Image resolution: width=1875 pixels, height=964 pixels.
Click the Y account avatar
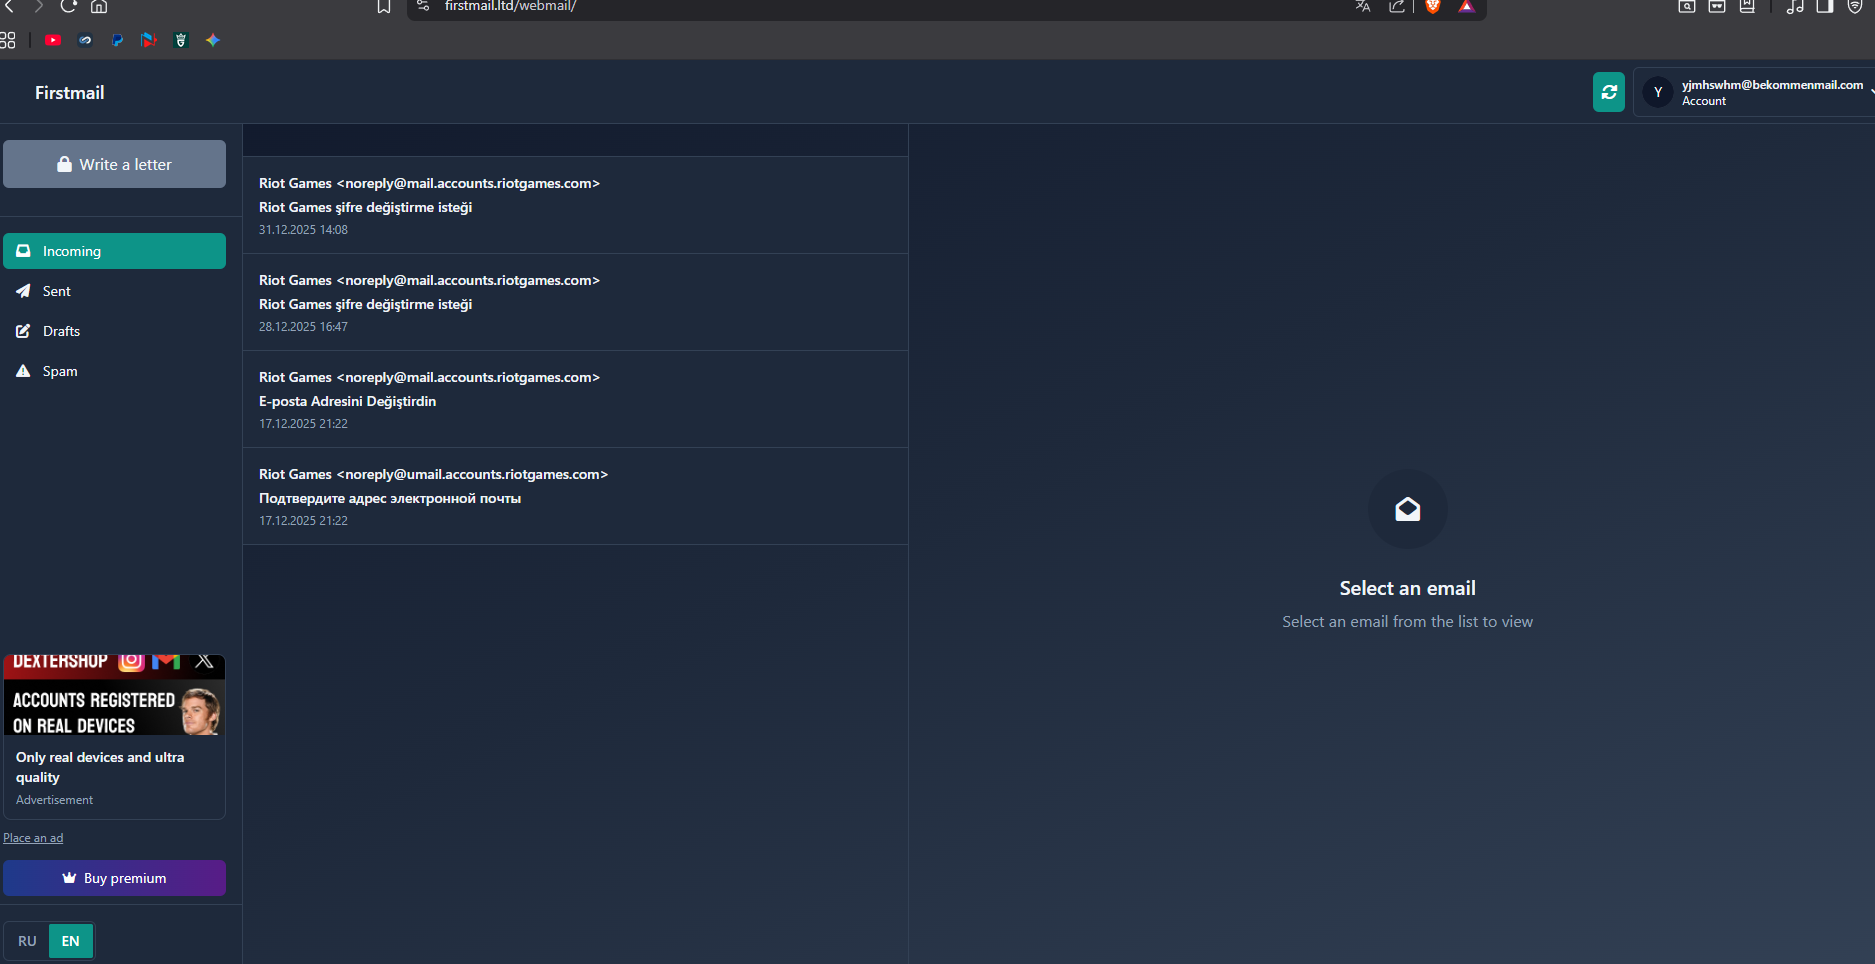pos(1658,92)
